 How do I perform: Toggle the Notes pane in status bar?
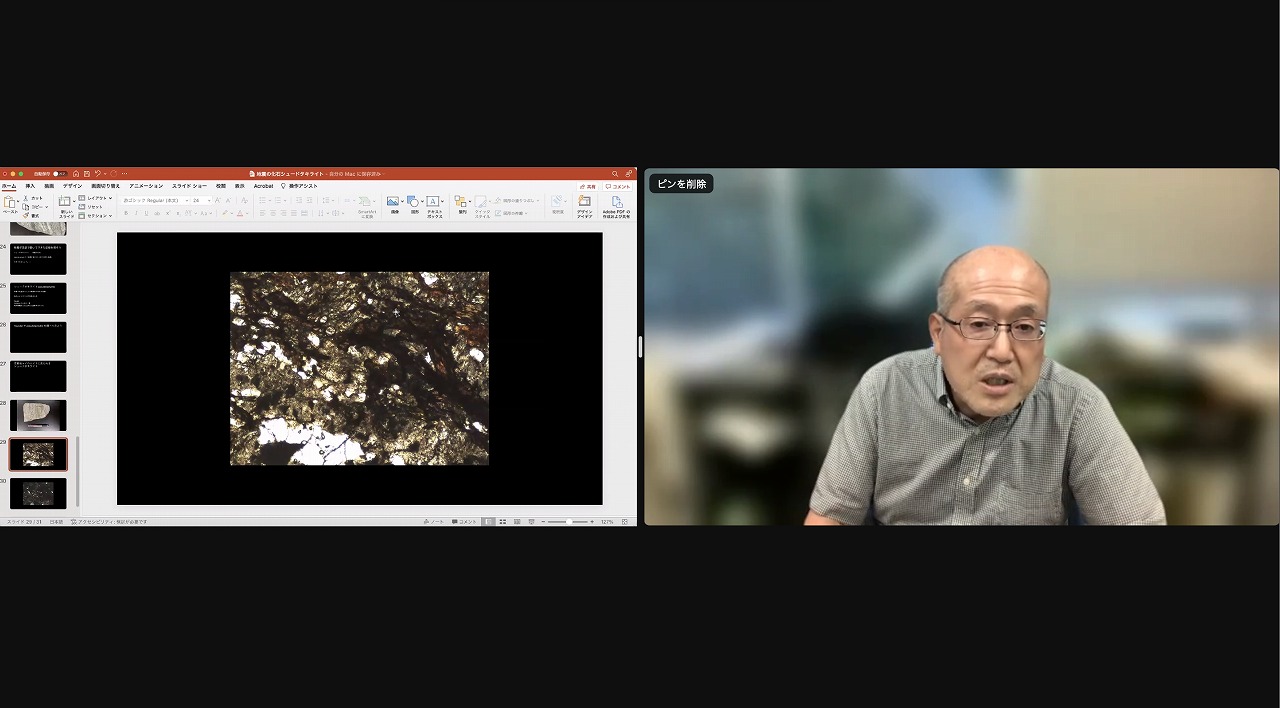coord(434,522)
